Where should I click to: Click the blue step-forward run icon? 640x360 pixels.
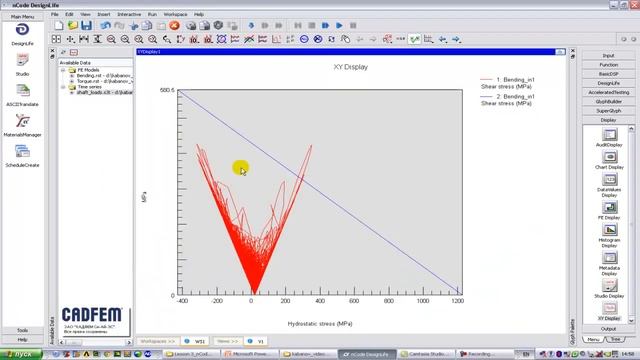click(x=325, y=26)
